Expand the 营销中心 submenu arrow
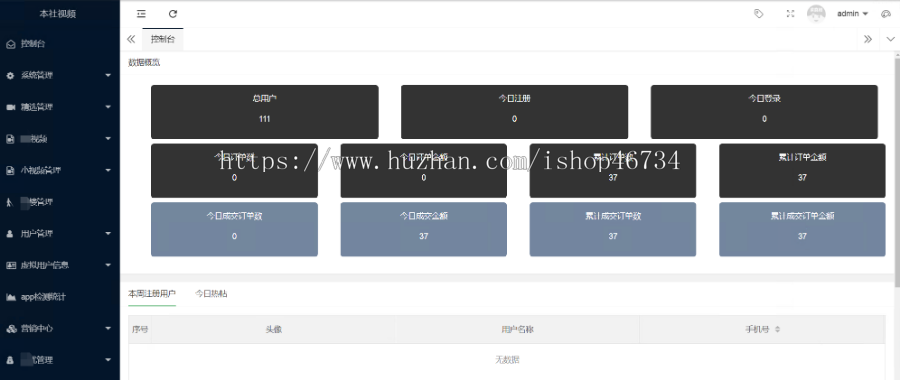The image size is (900, 380). (108, 329)
